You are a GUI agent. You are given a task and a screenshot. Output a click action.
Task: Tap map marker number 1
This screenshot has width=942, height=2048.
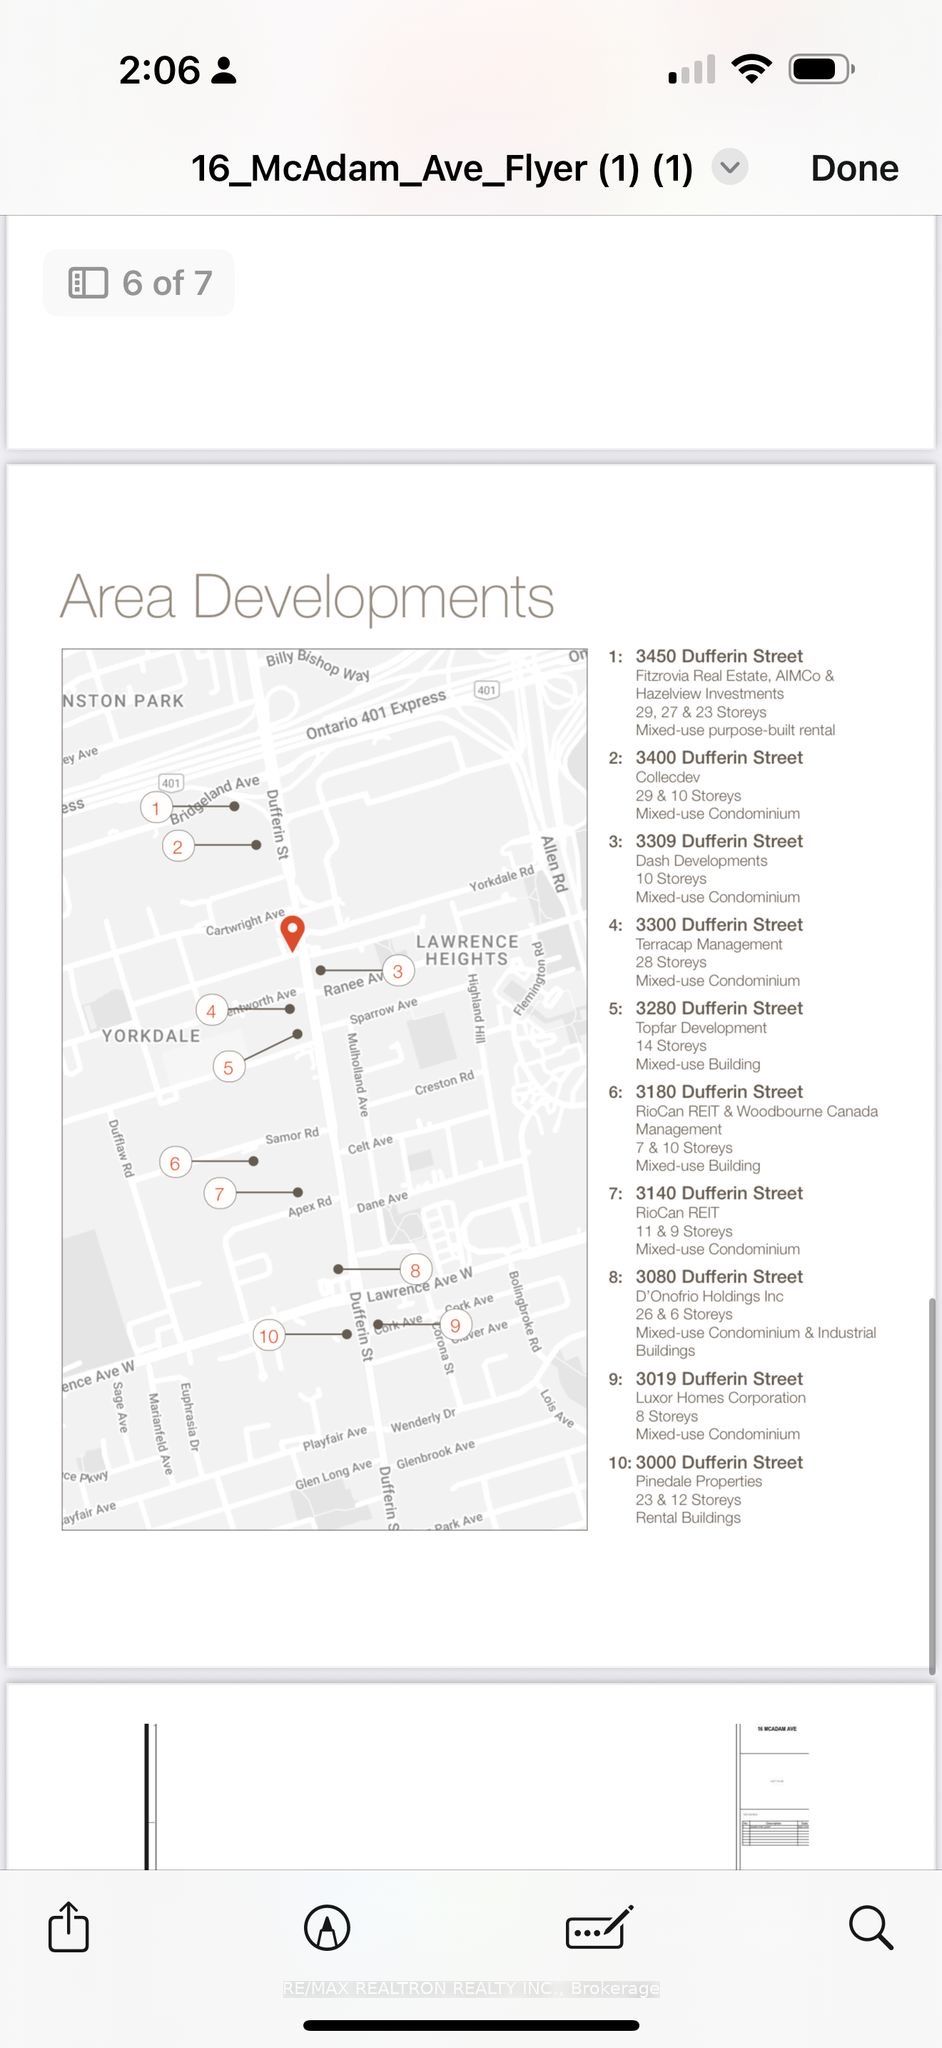pos(156,807)
